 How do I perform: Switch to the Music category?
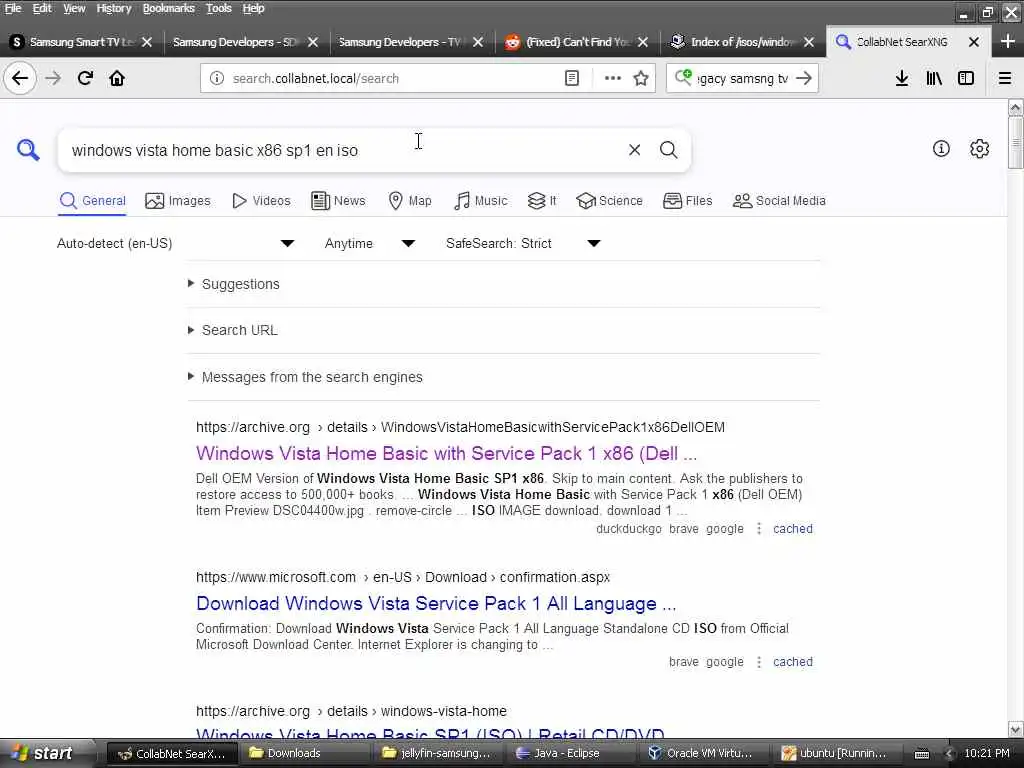point(480,200)
